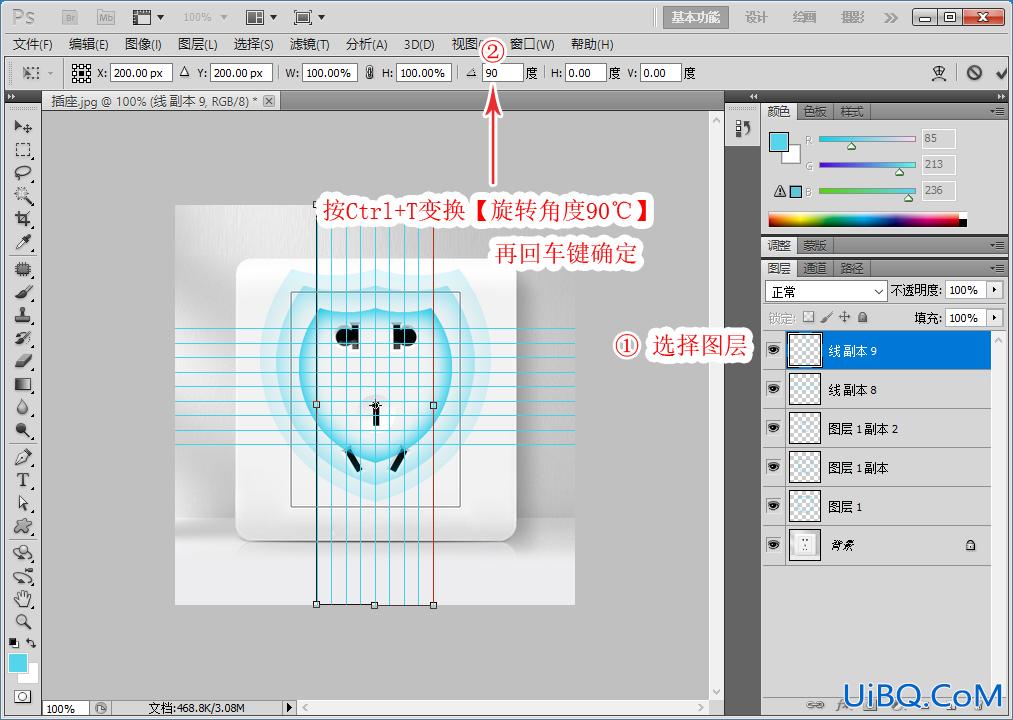The height and width of the screenshot is (720, 1013).
Task: Select the 3D Rotate tool
Action: tap(23, 553)
